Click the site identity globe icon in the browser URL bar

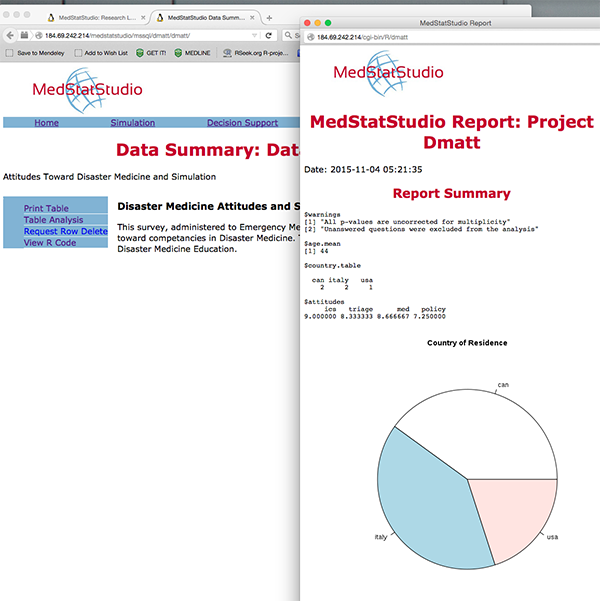pos(39,36)
